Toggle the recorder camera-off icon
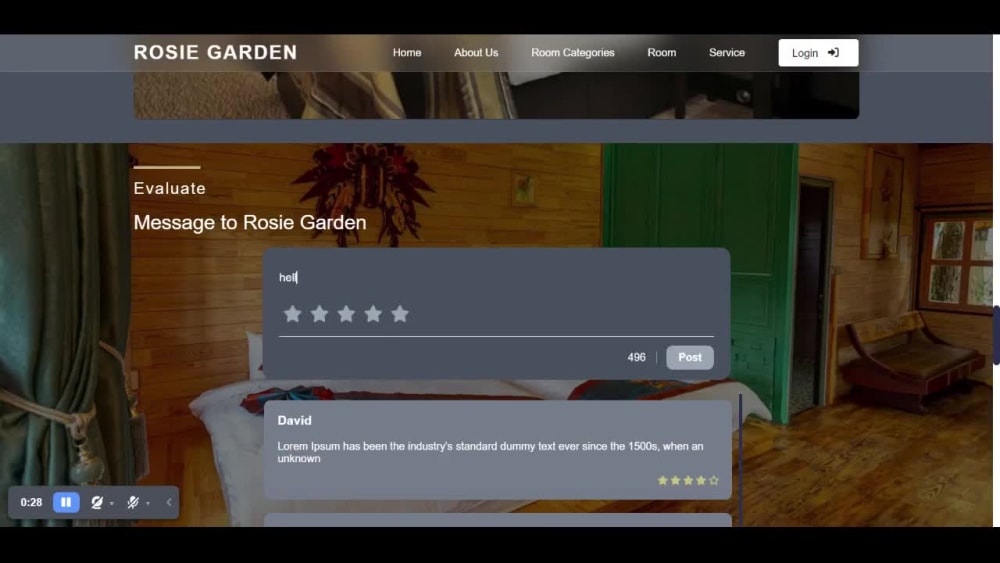Viewport: 1000px width, 563px height. 97,502
